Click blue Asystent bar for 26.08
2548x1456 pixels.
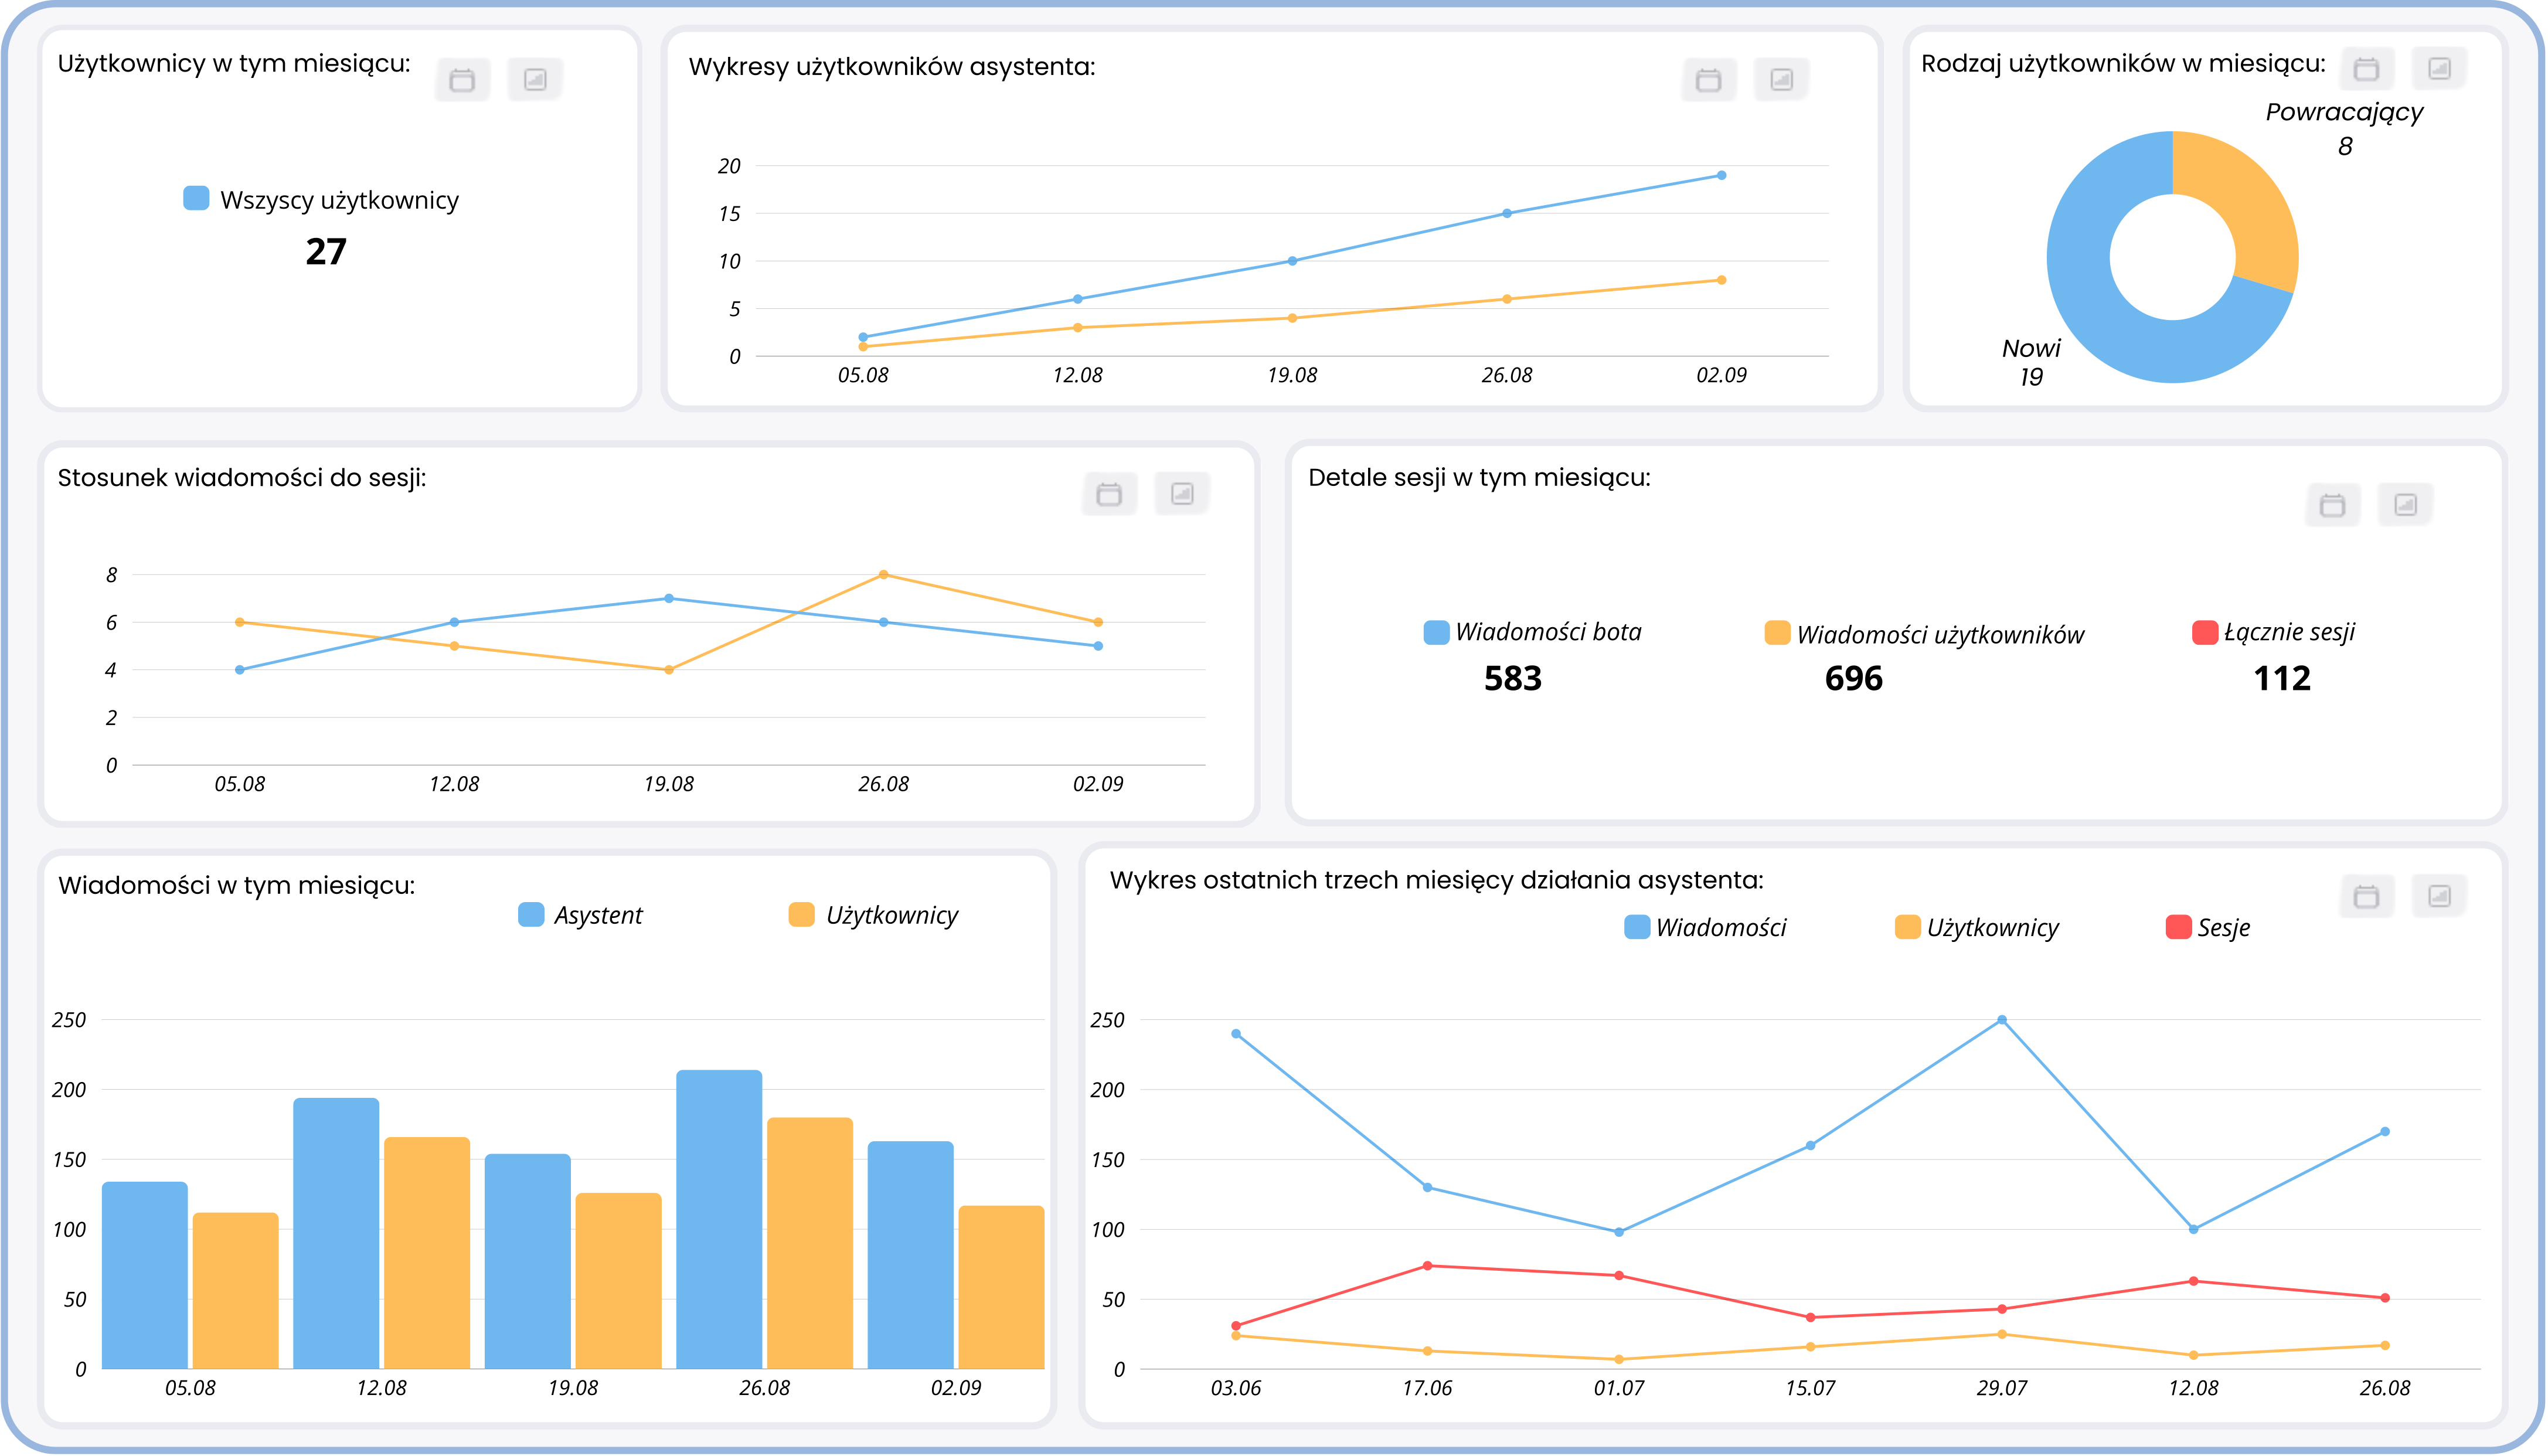[x=719, y=1219]
